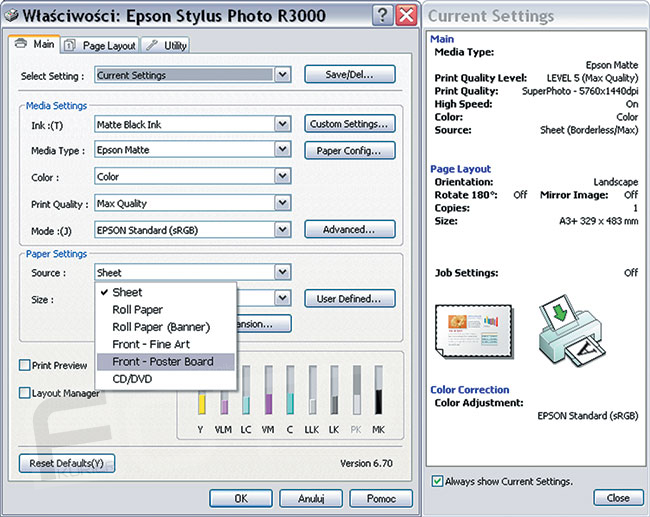Enable the Print Preview checkbox

pos(25,366)
